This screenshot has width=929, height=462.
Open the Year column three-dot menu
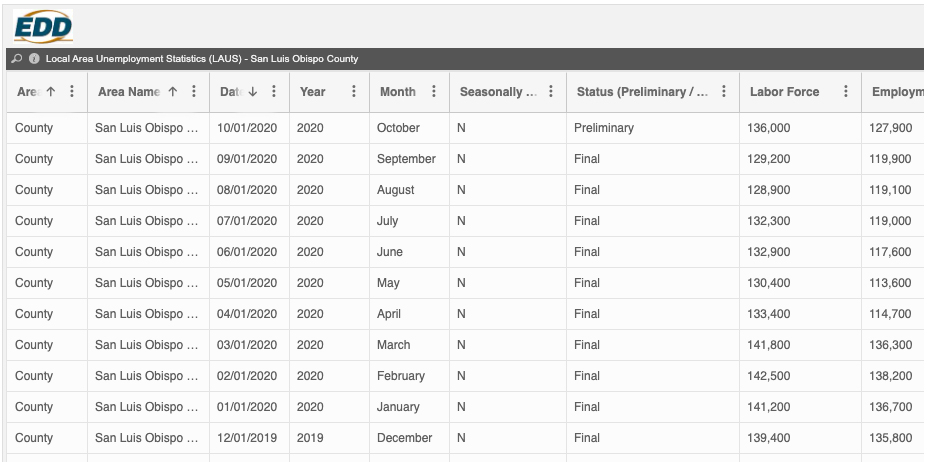(354, 92)
